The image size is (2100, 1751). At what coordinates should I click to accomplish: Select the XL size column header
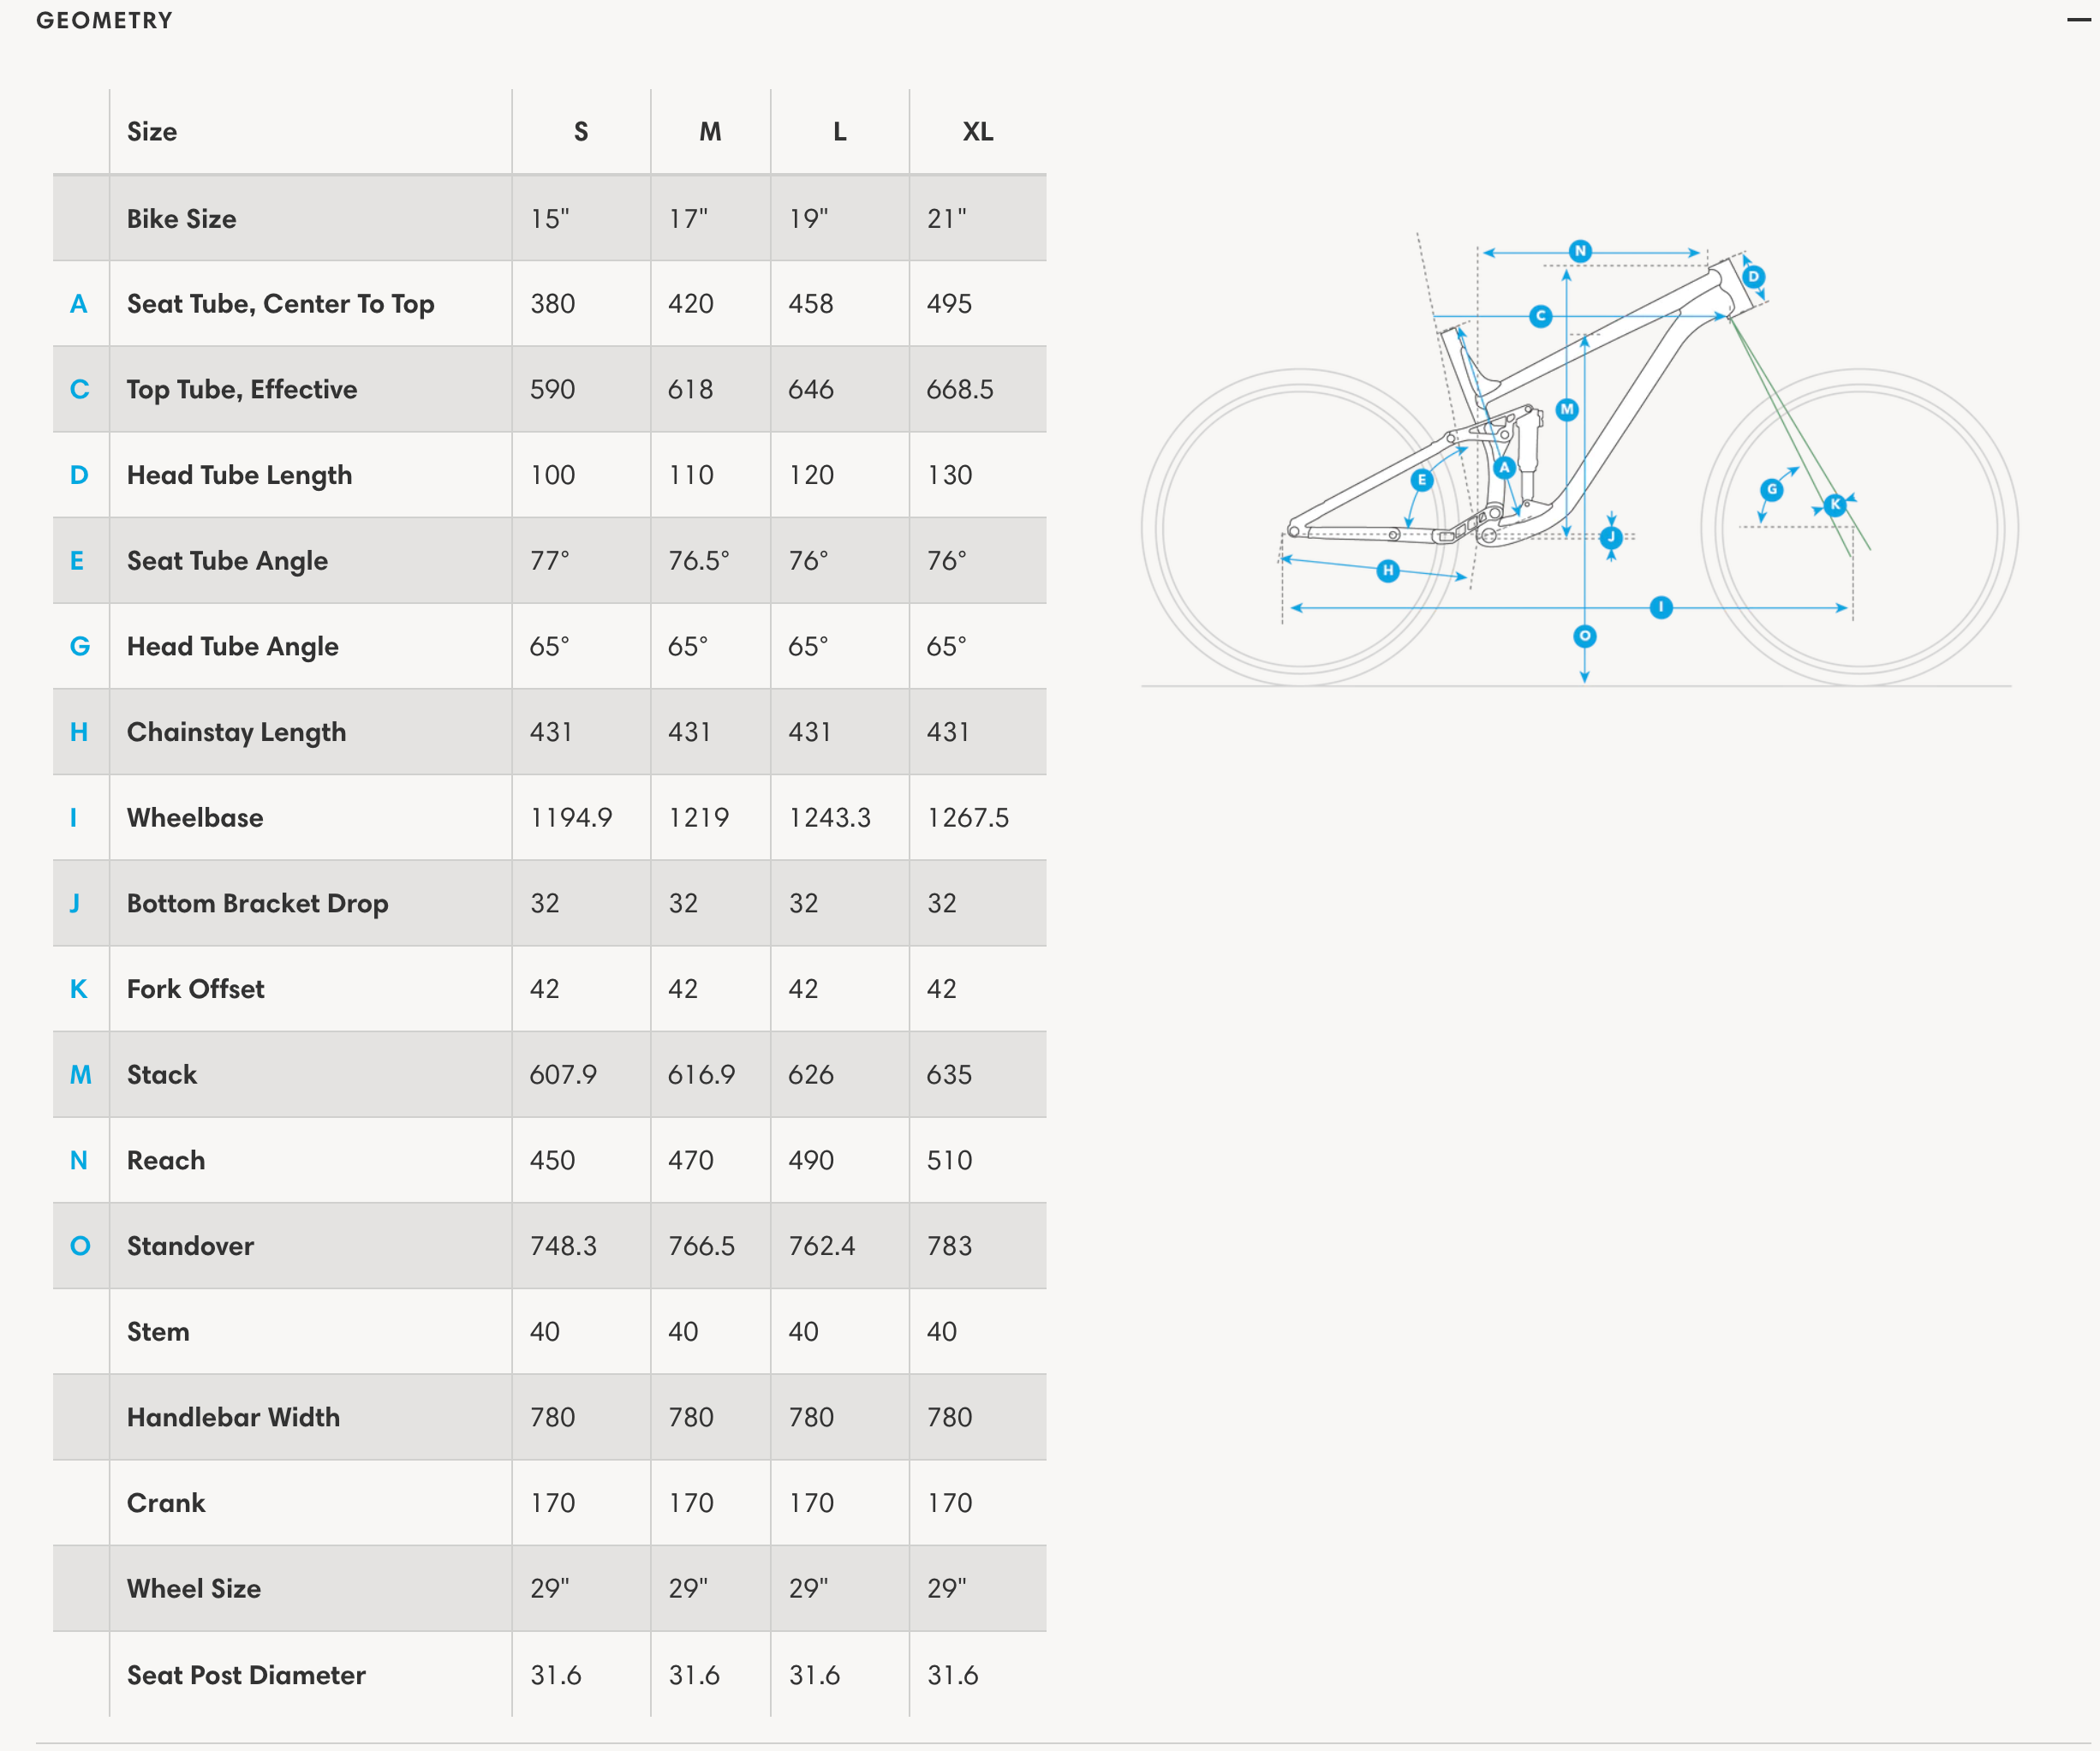click(x=977, y=132)
